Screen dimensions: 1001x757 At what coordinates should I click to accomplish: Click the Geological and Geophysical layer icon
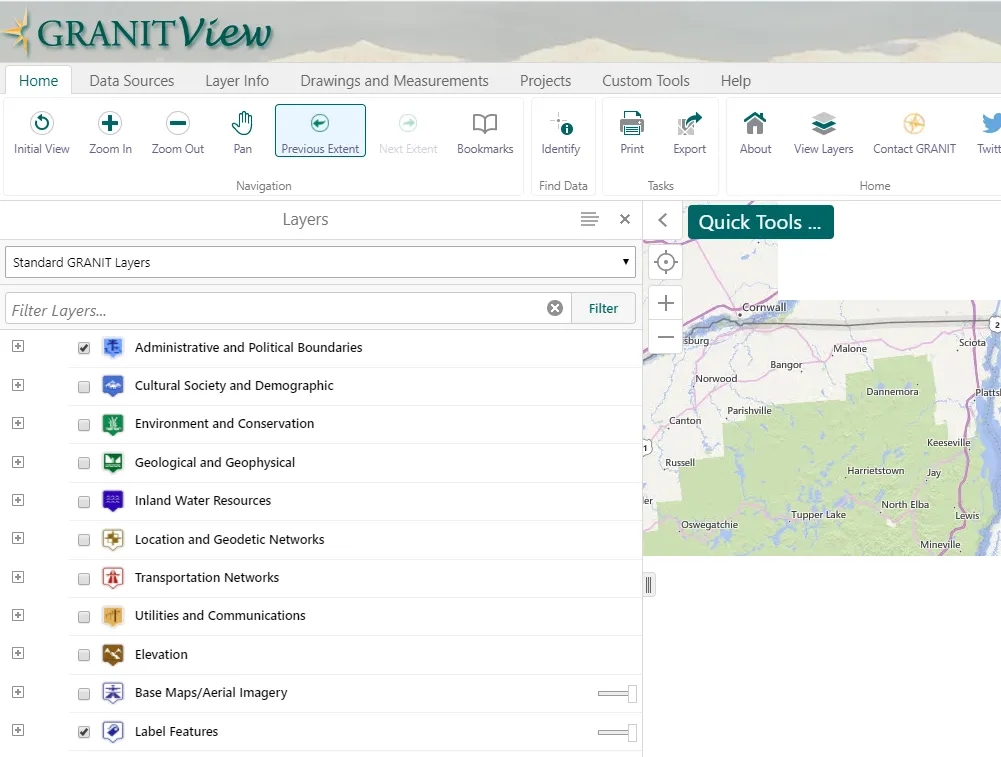coord(113,463)
